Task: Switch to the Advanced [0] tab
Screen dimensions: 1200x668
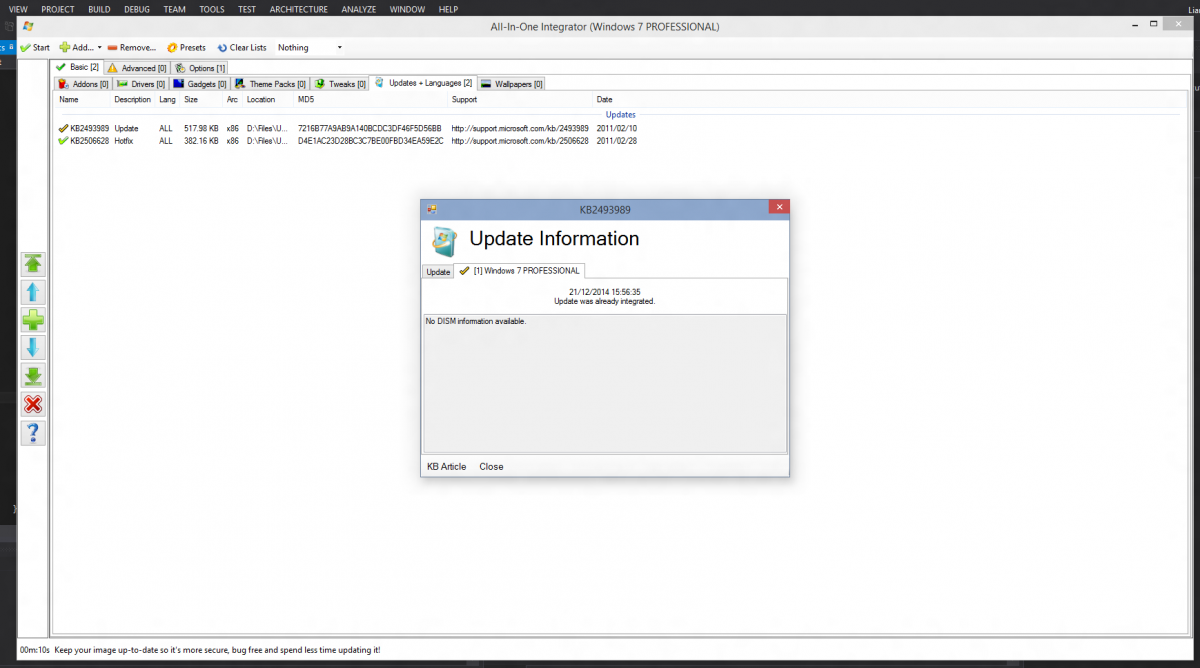Action: 137,68
